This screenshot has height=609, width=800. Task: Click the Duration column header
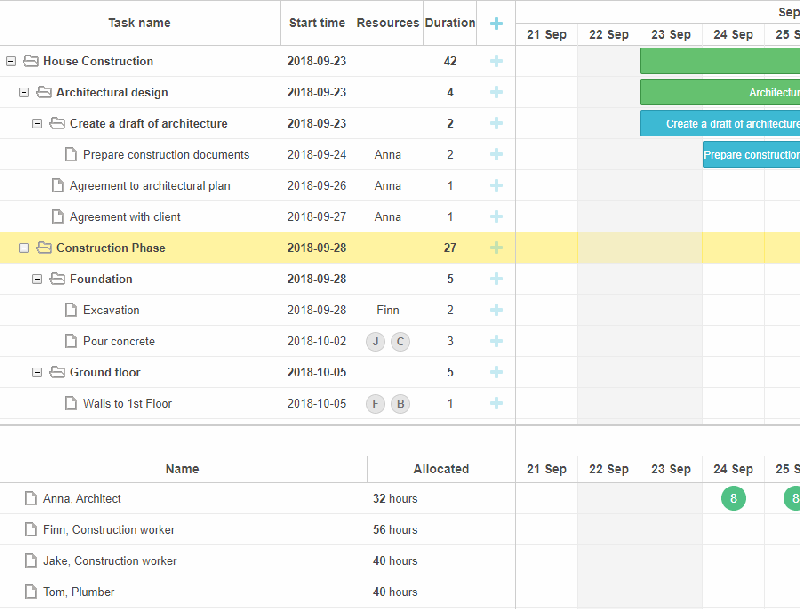pyautogui.click(x=449, y=22)
